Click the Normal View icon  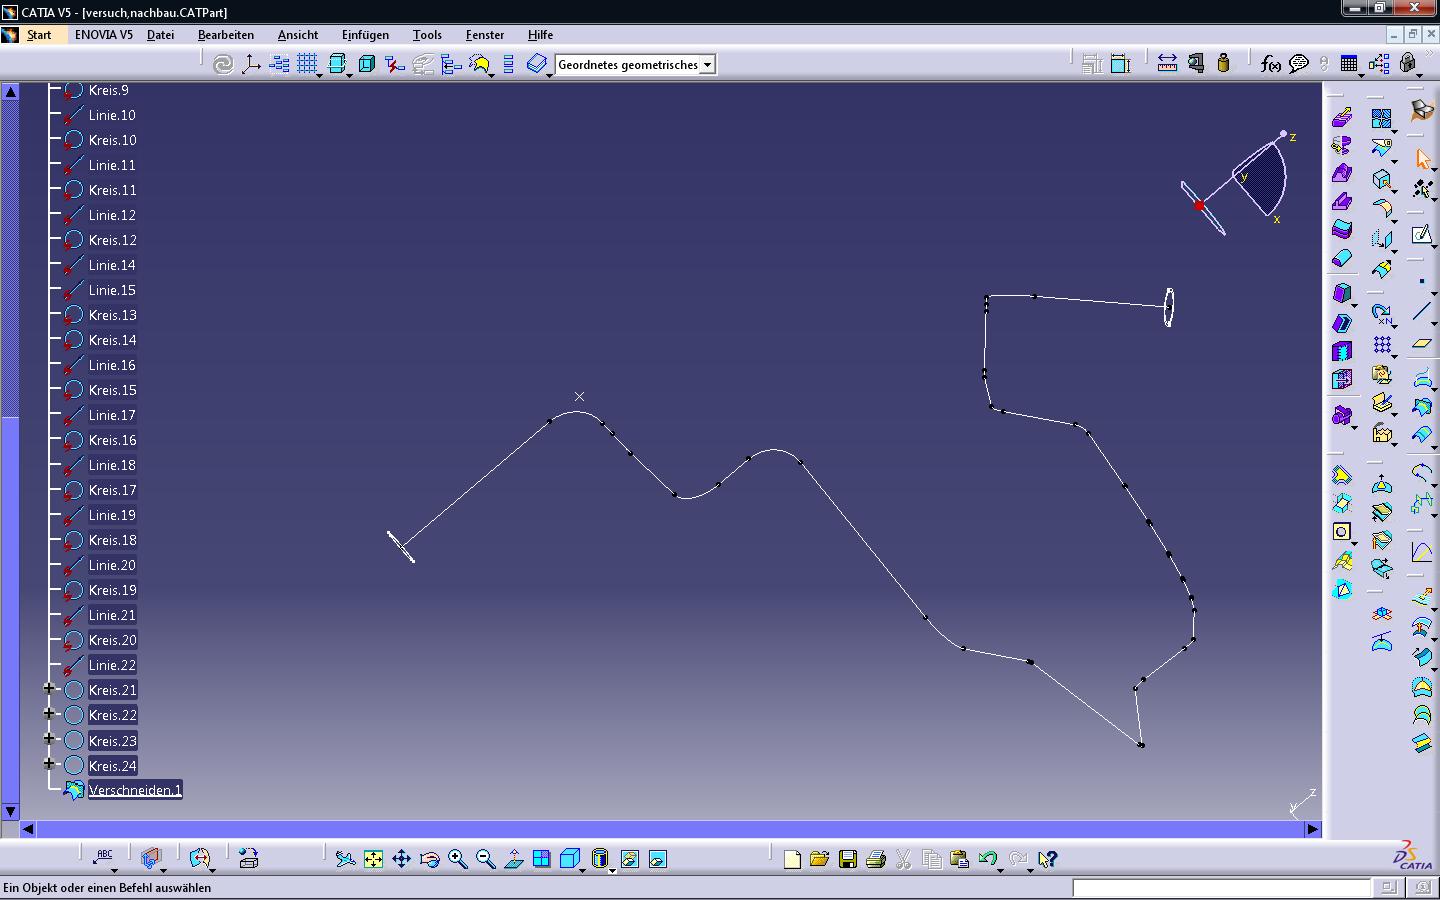click(x=513, y=859)
